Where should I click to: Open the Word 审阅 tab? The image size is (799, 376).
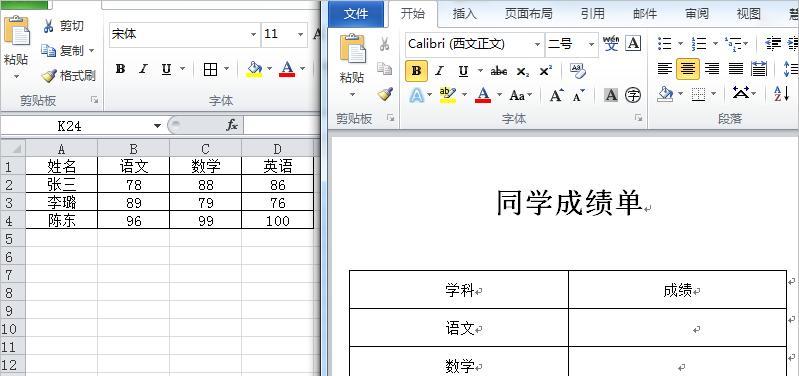[x=697, y=14]
